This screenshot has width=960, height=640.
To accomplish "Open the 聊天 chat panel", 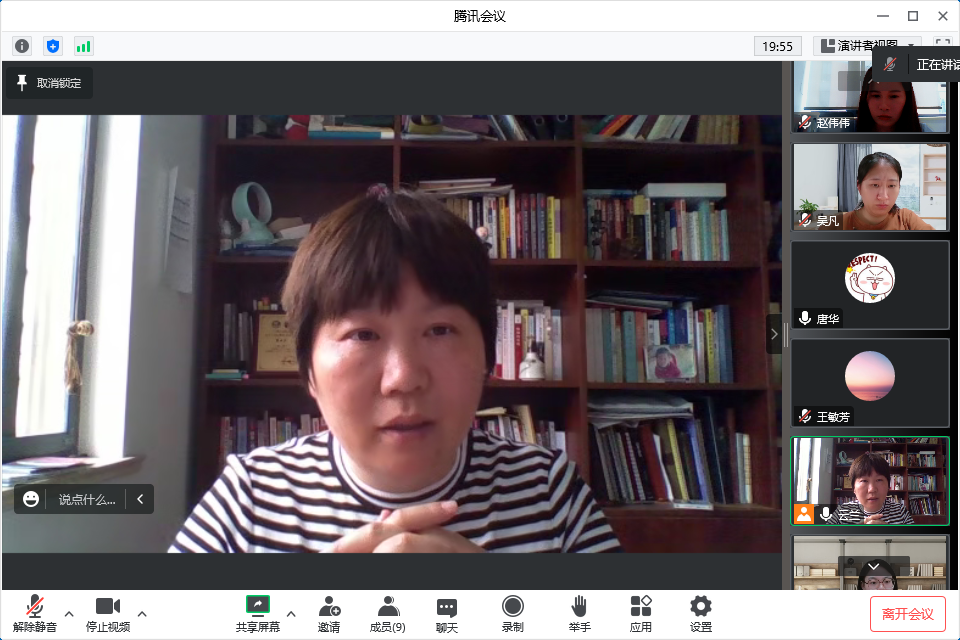I will click(x=447, y=614).
